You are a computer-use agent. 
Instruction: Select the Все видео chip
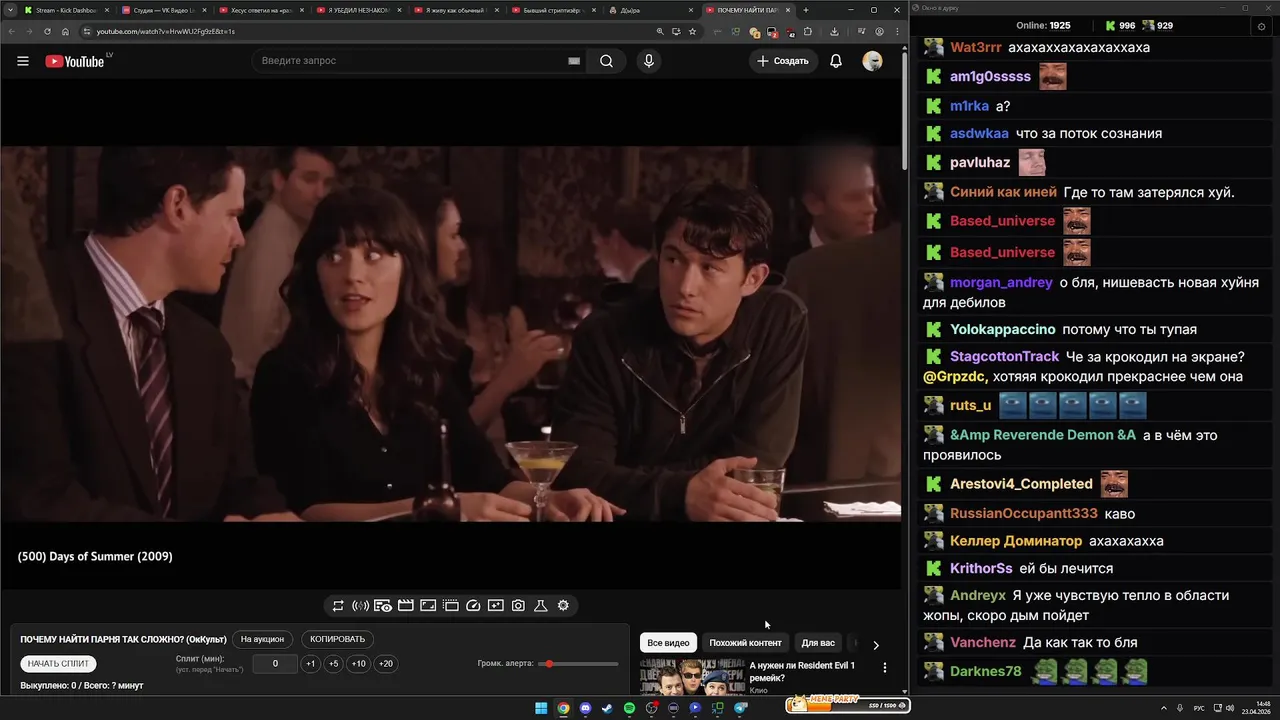tap(668, 643)
